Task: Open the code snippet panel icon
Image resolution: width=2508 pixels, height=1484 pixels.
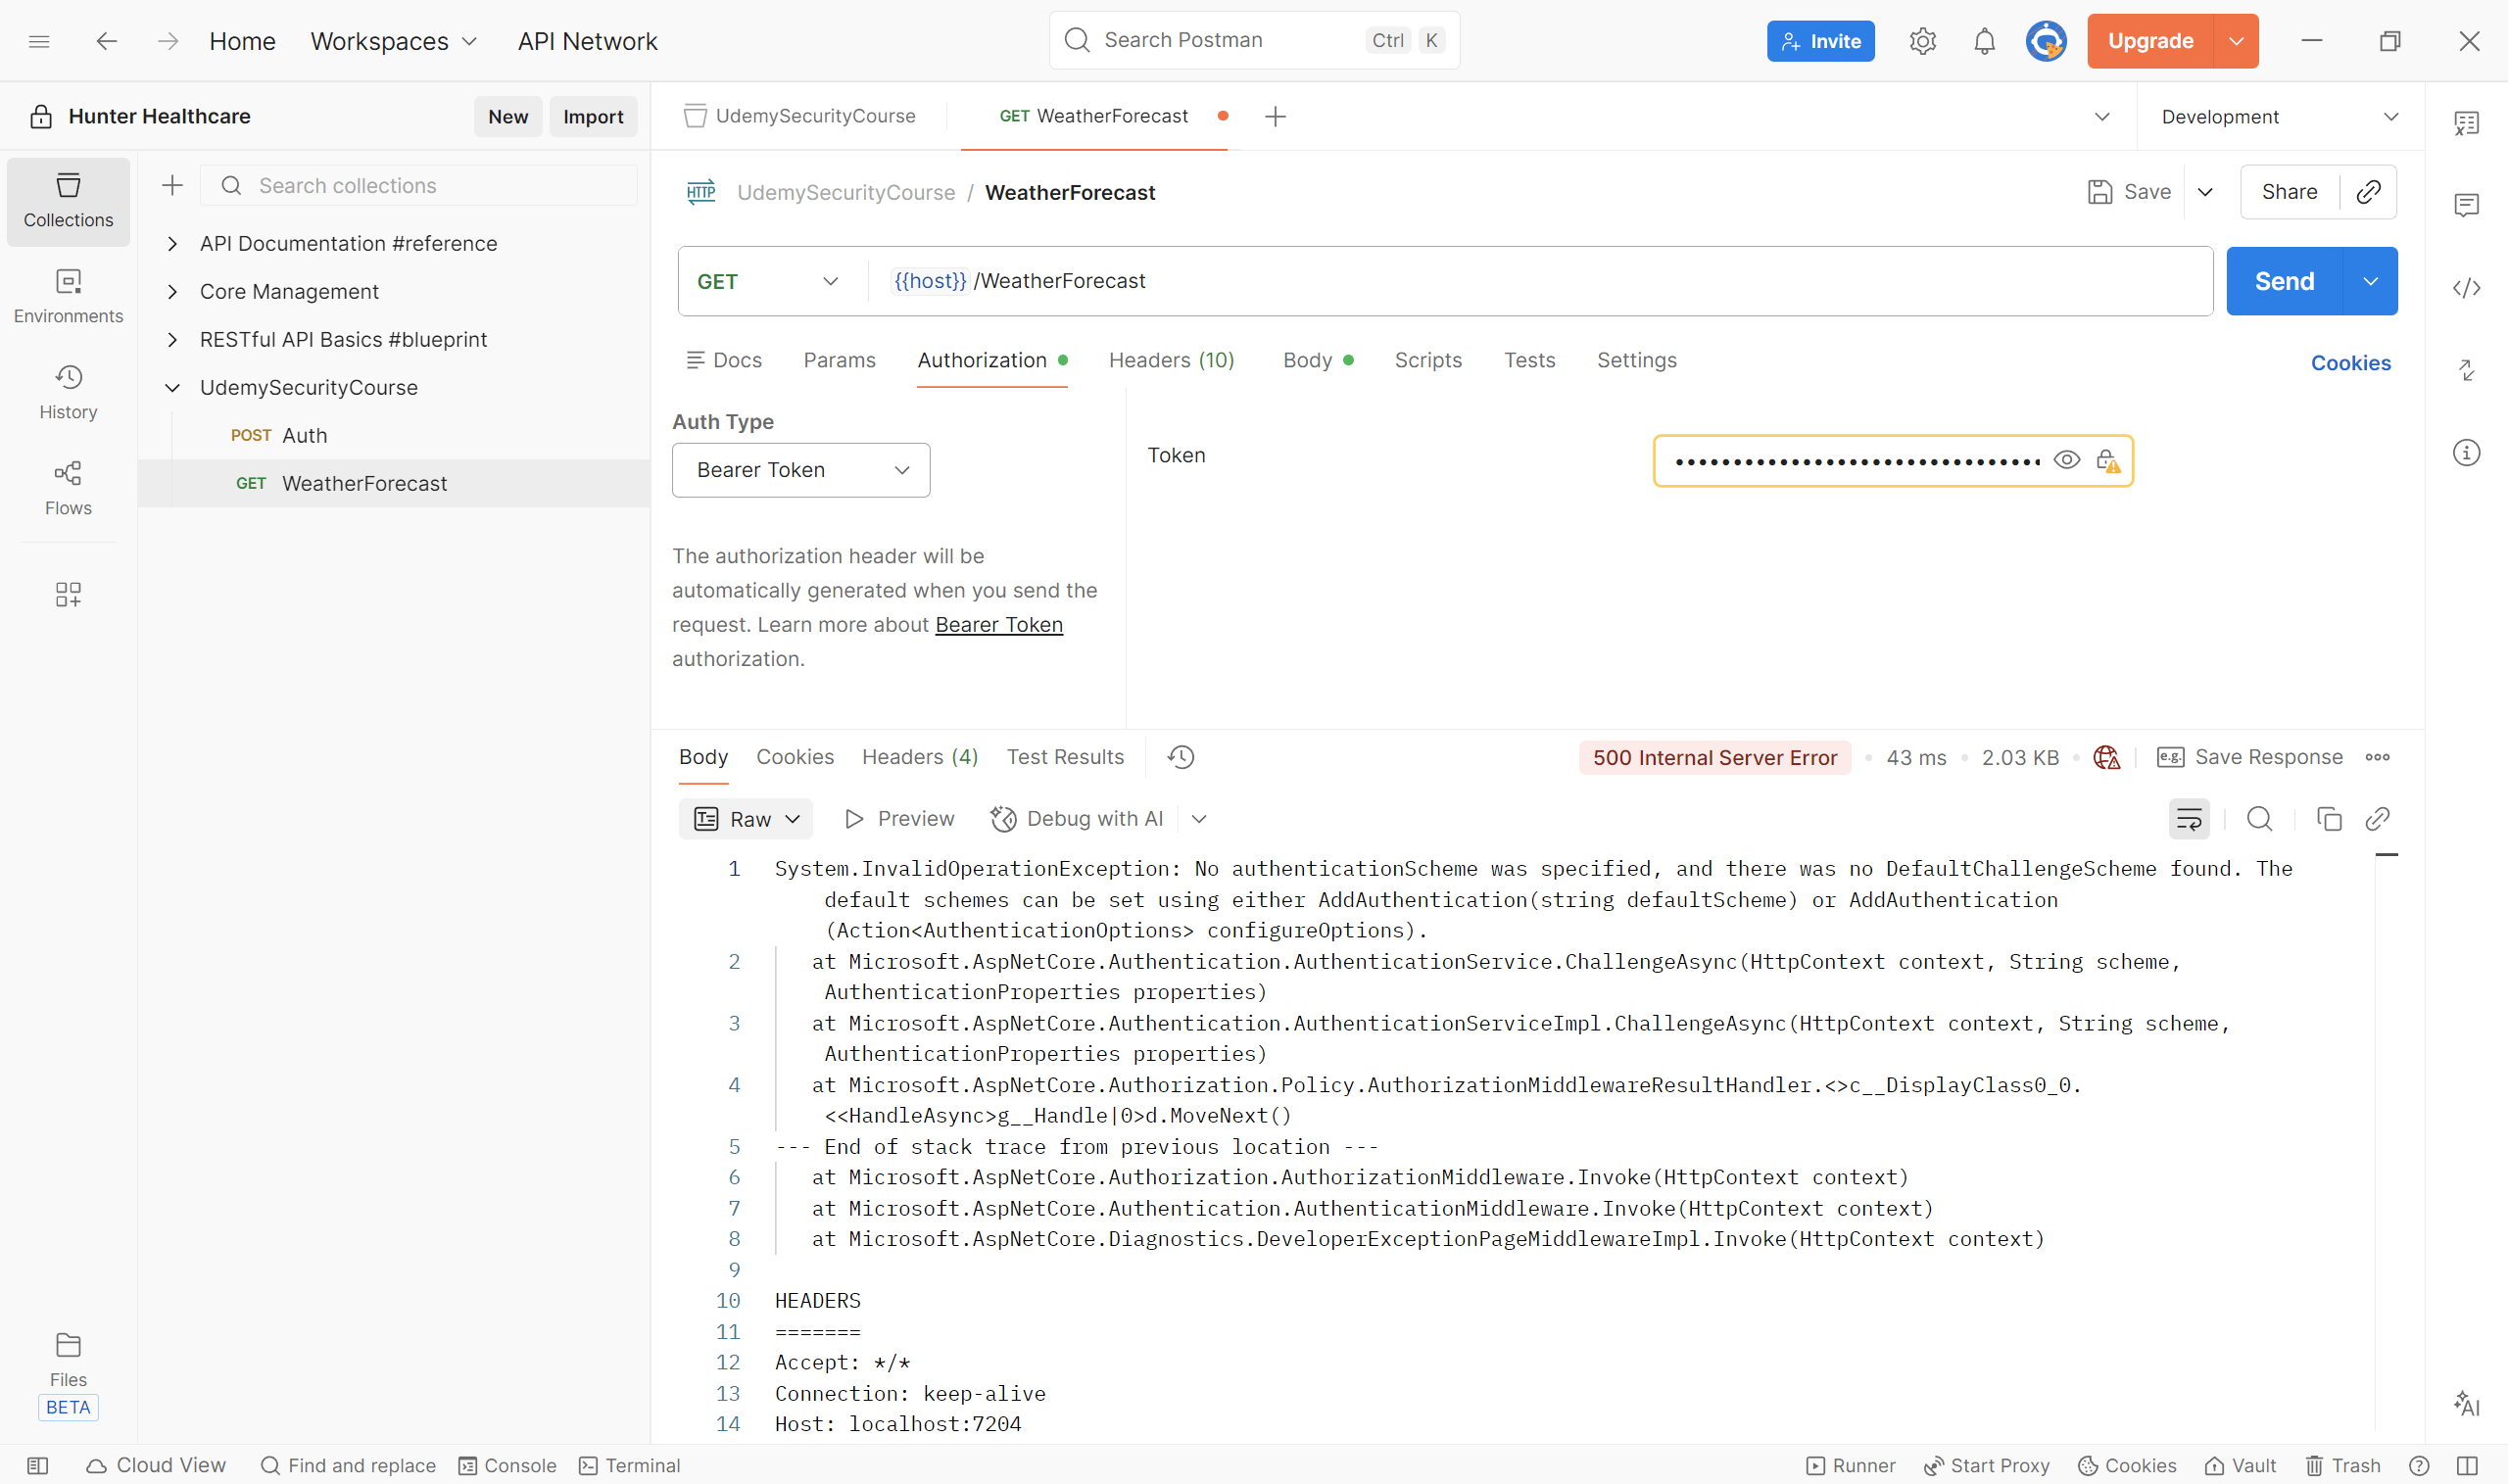Action: (2466, 288)
